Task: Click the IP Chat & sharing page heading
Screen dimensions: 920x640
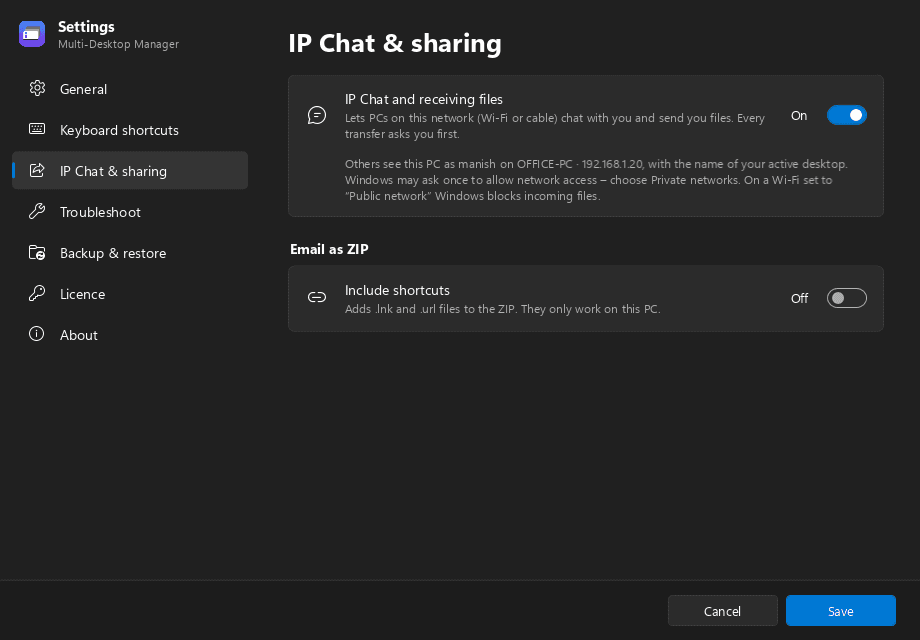Action: tap(395, 43)
